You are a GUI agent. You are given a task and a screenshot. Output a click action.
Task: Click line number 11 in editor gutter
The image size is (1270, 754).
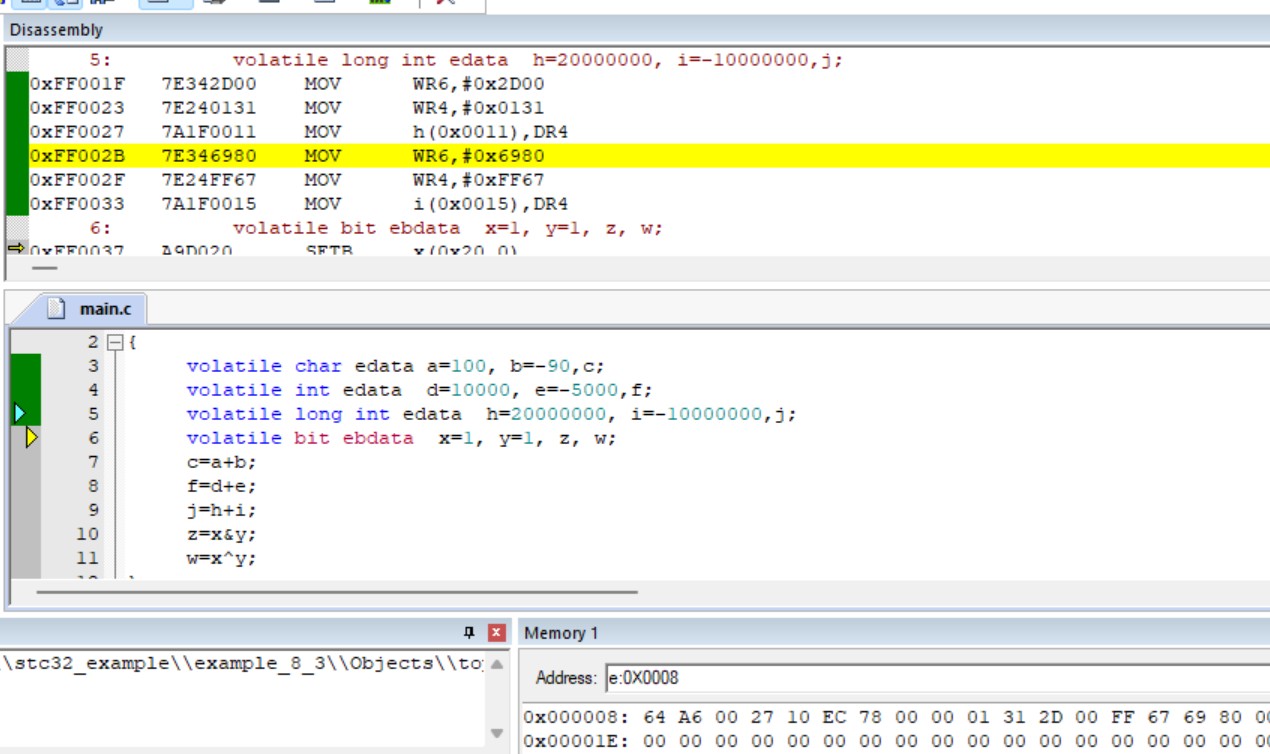tap(88, 558)
